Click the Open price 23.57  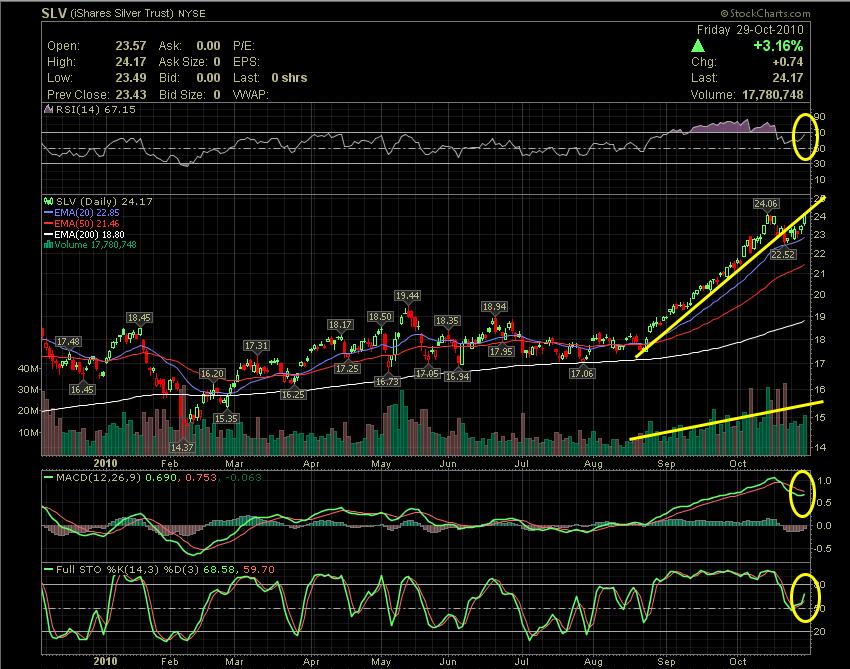pos(131,46)
